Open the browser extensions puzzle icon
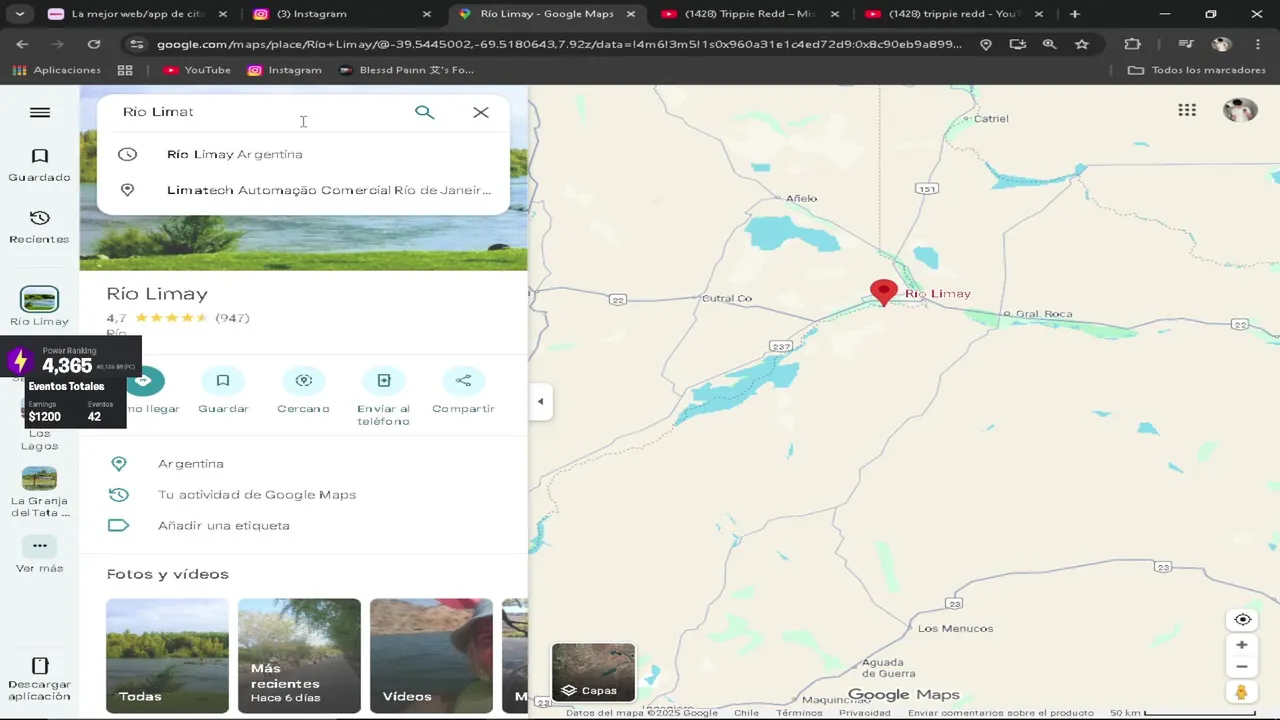 [x=1132, y=44]
